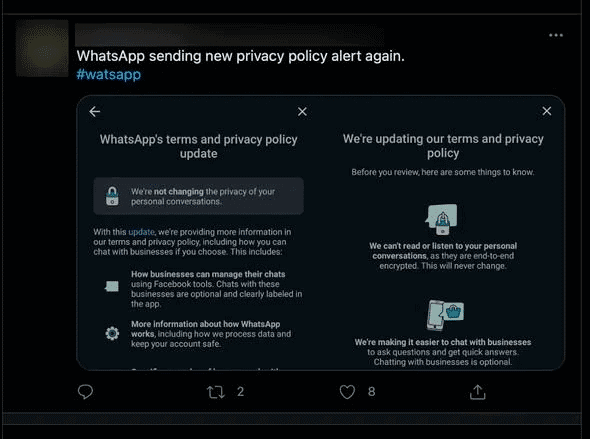Screen dimensions: 590x439
Task: Open the #watsapp hashtag link
Action: pyautogui.click(x=109, y=74)
